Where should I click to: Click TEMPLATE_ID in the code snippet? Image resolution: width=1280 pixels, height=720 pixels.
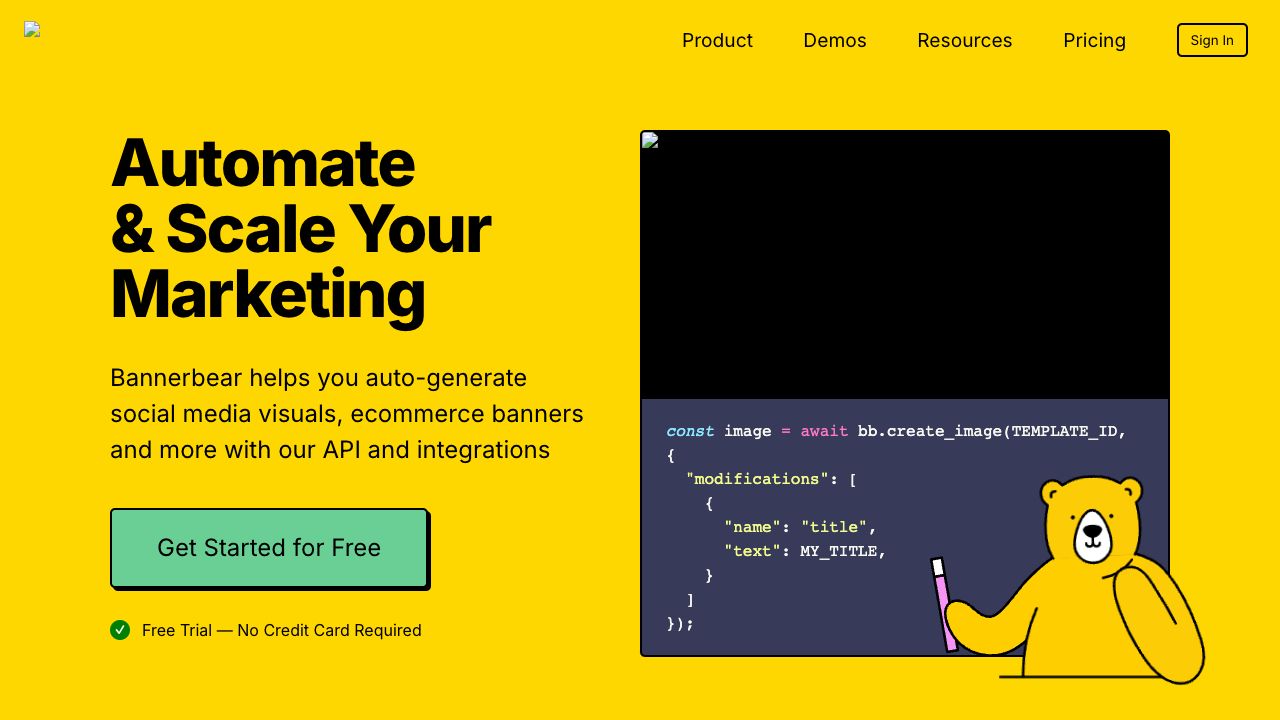click(x=1064, y=431)
